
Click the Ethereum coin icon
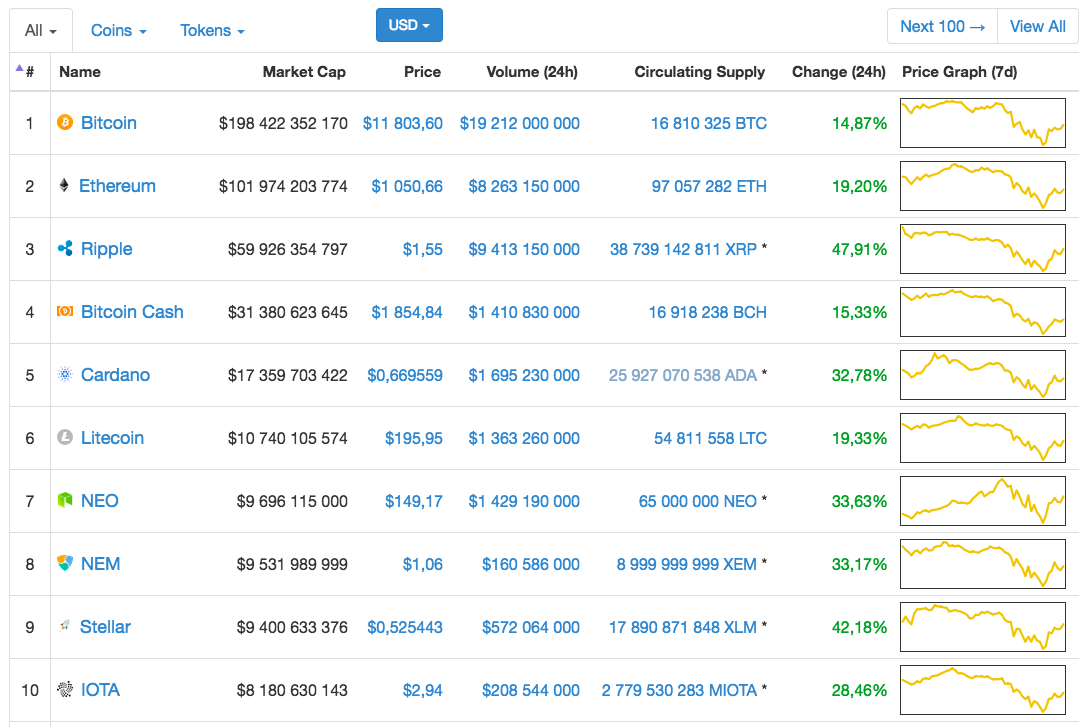(63, 186)
